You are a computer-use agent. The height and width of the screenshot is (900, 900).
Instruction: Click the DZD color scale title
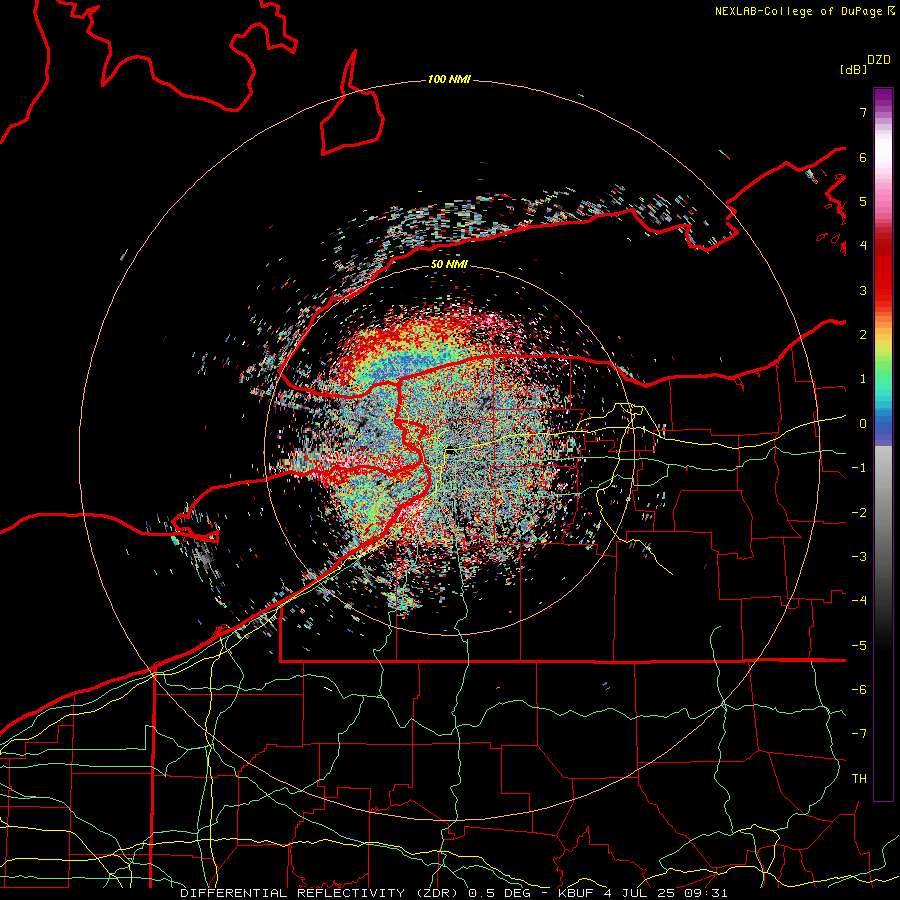coord(879,60)
